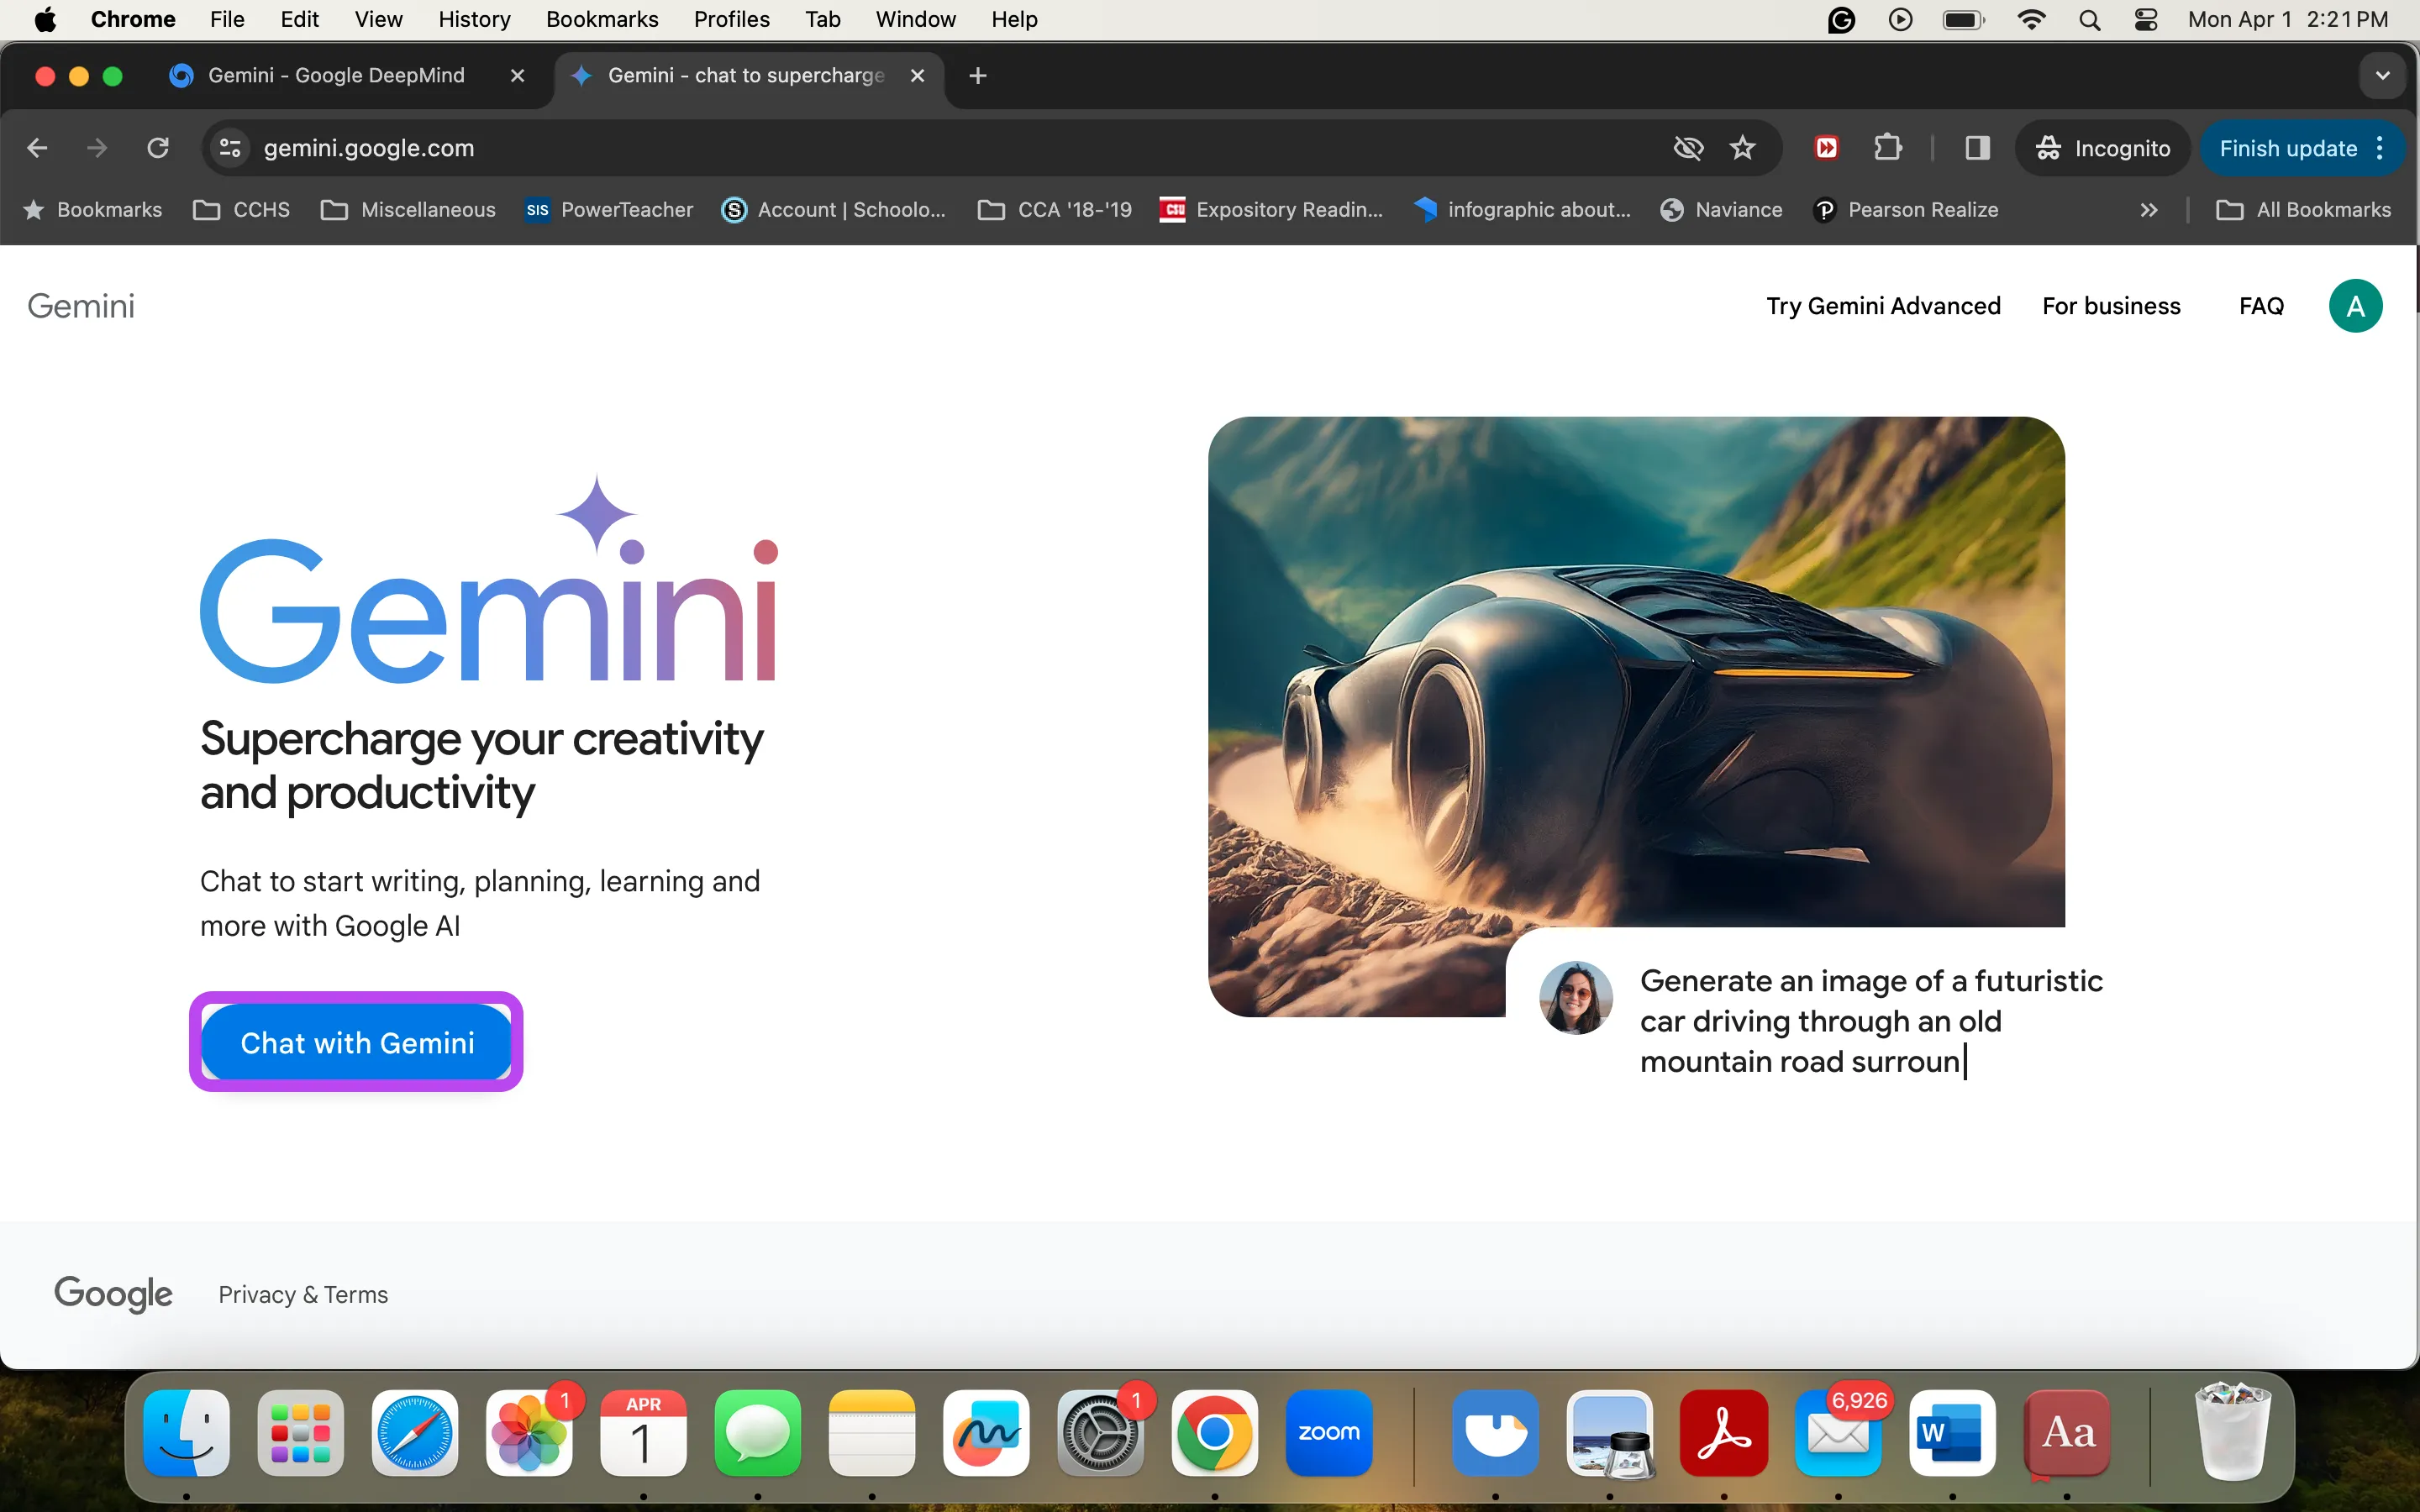Viewport: 2420px width, 1512px height.
Task: Expand the hidden bookmarks overflow chevron
Action: (2148, 209)
